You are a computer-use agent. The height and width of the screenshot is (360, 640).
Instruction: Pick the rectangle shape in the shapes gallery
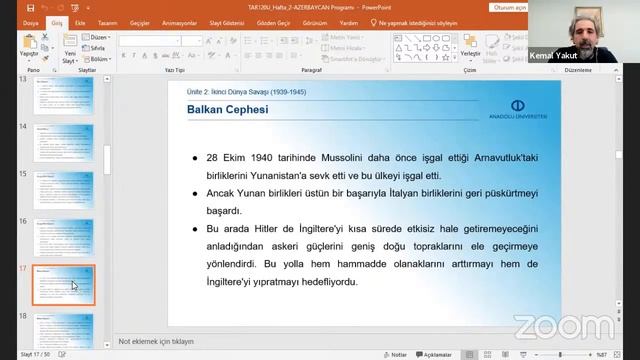pyautogui.click(x=427, y=38)
